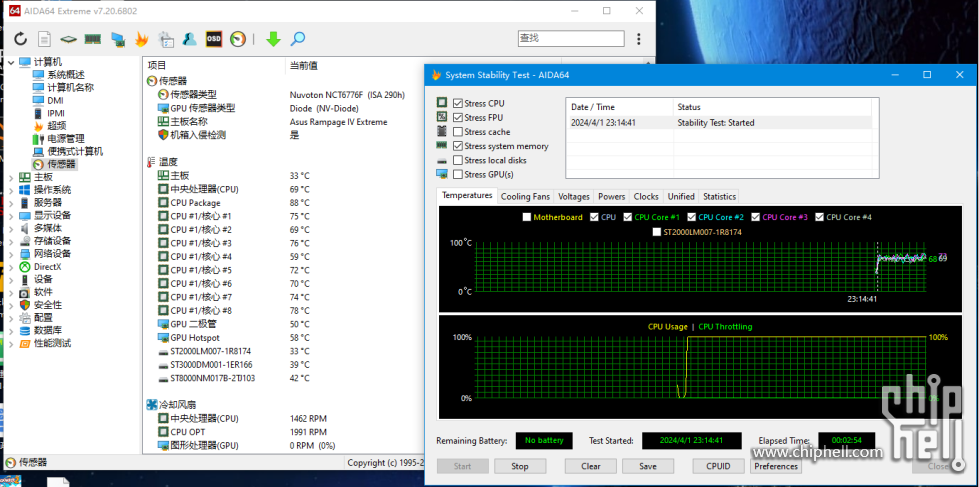979x487 pixels.
Task: Click the CPU OPT fan row
Action: [x=242, y=432]
